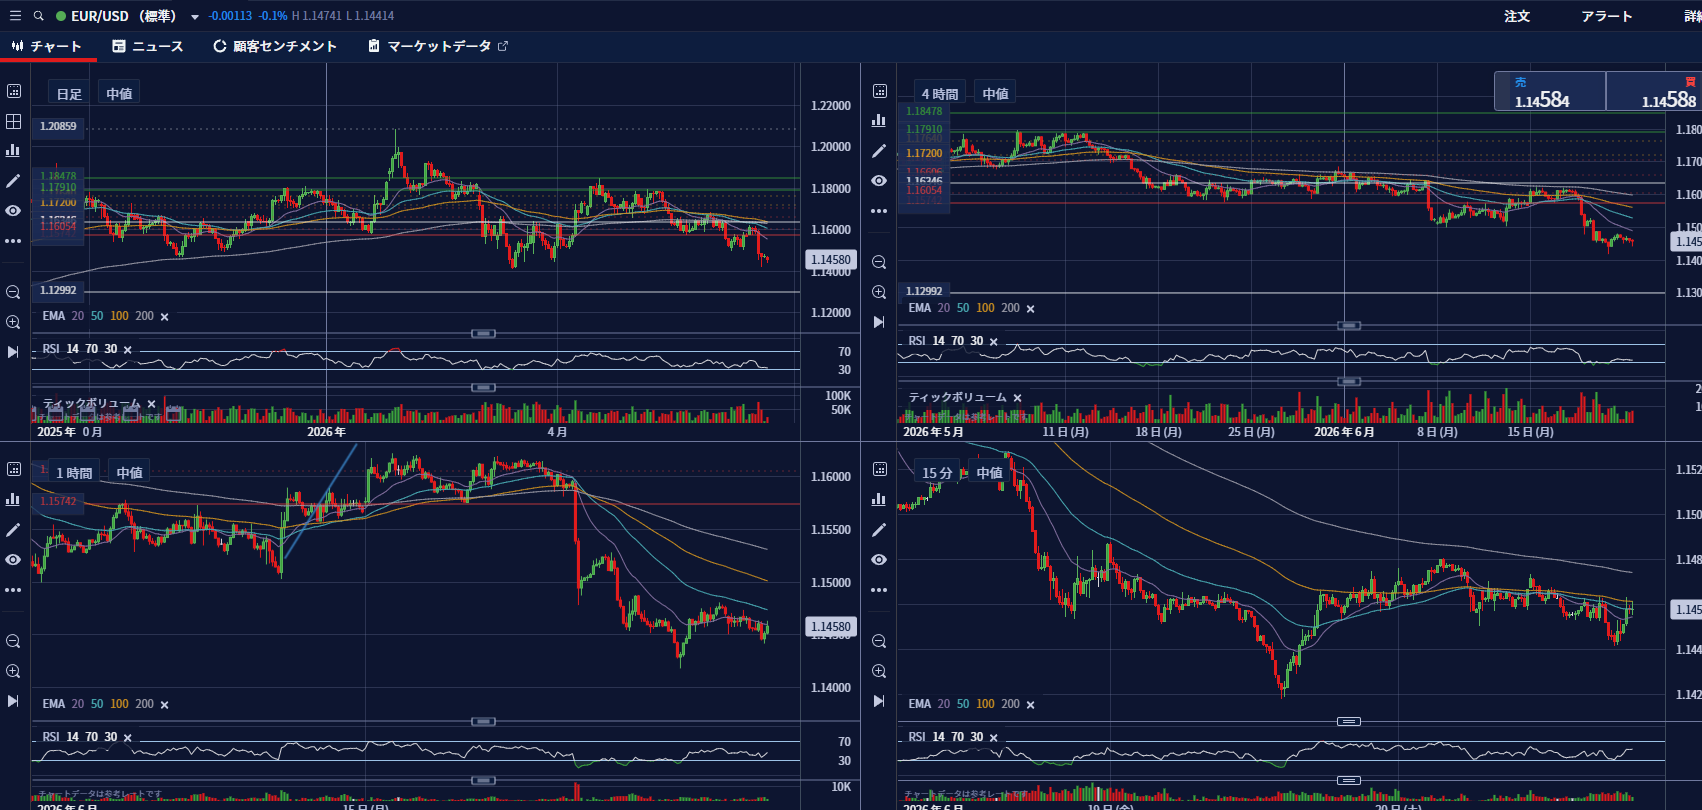Screen dimensions: 1702x810
Task: Open the 顧客センチメント tab
Action: point(275,46)
